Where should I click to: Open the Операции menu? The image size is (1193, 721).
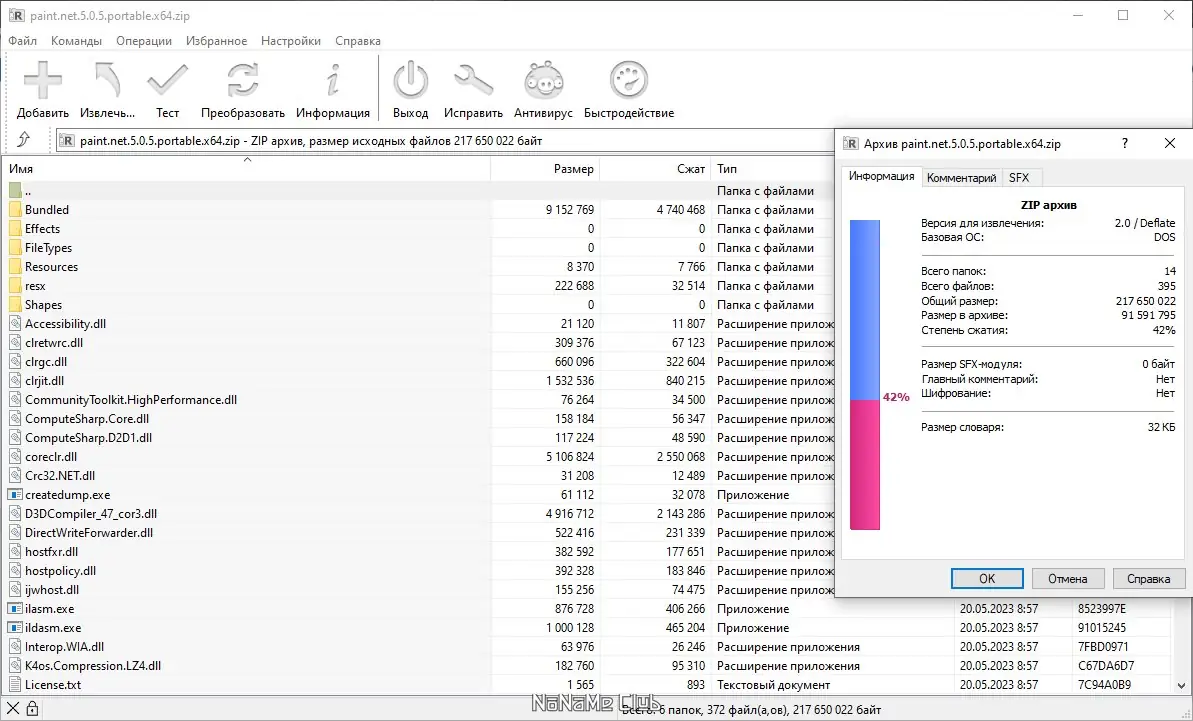[x=144, y=41]
